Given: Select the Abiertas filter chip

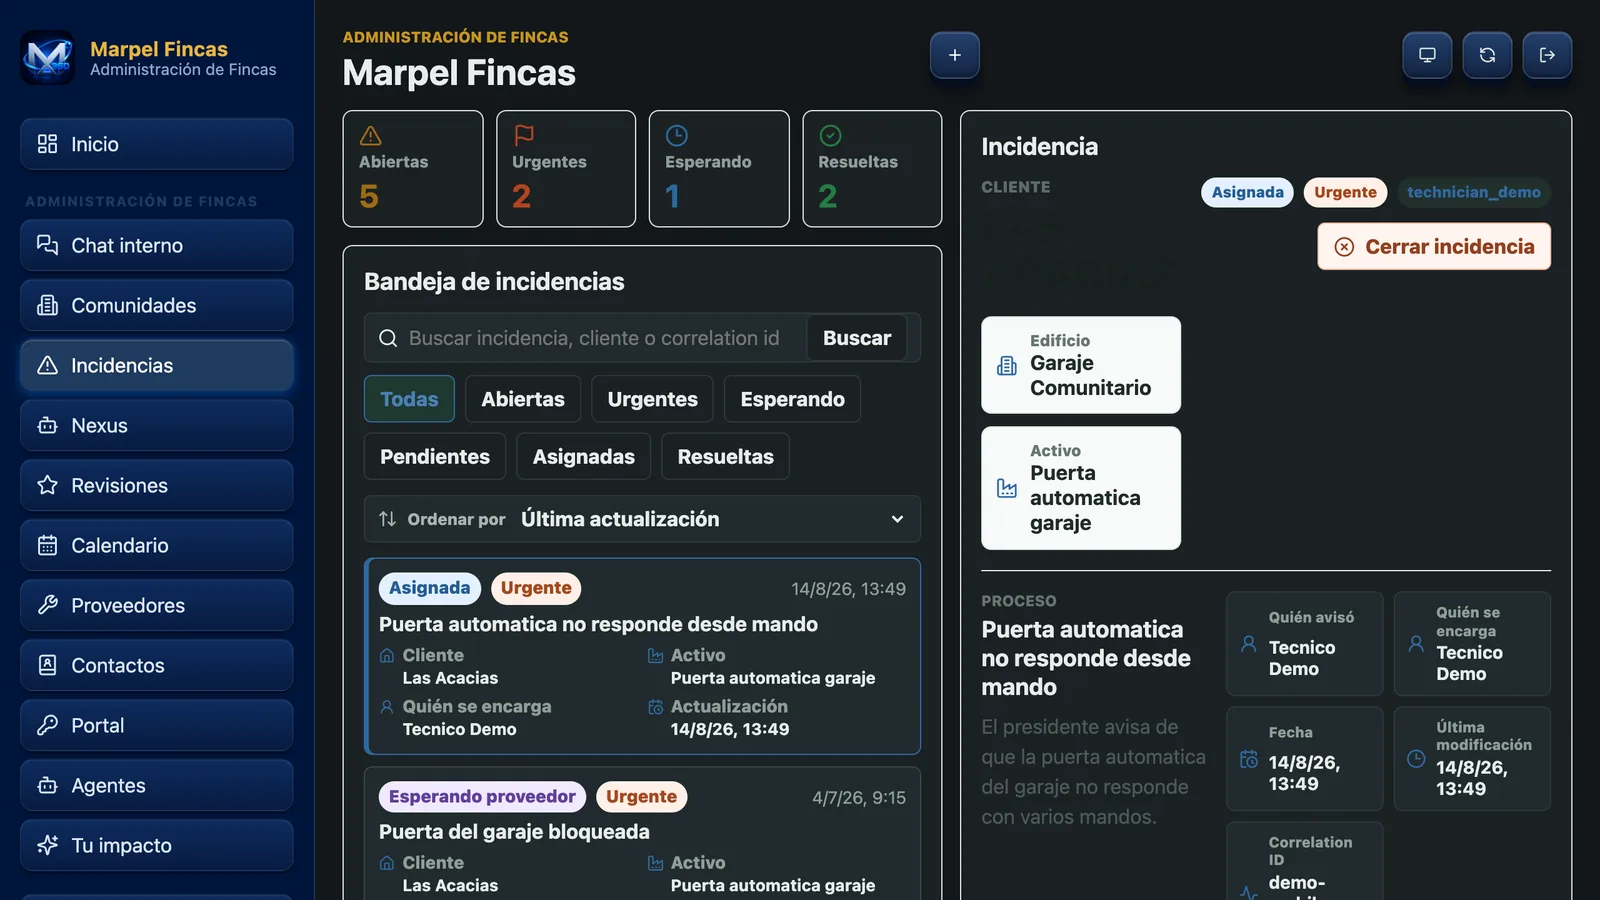Looking at the screenshot, I should (523, 399).
